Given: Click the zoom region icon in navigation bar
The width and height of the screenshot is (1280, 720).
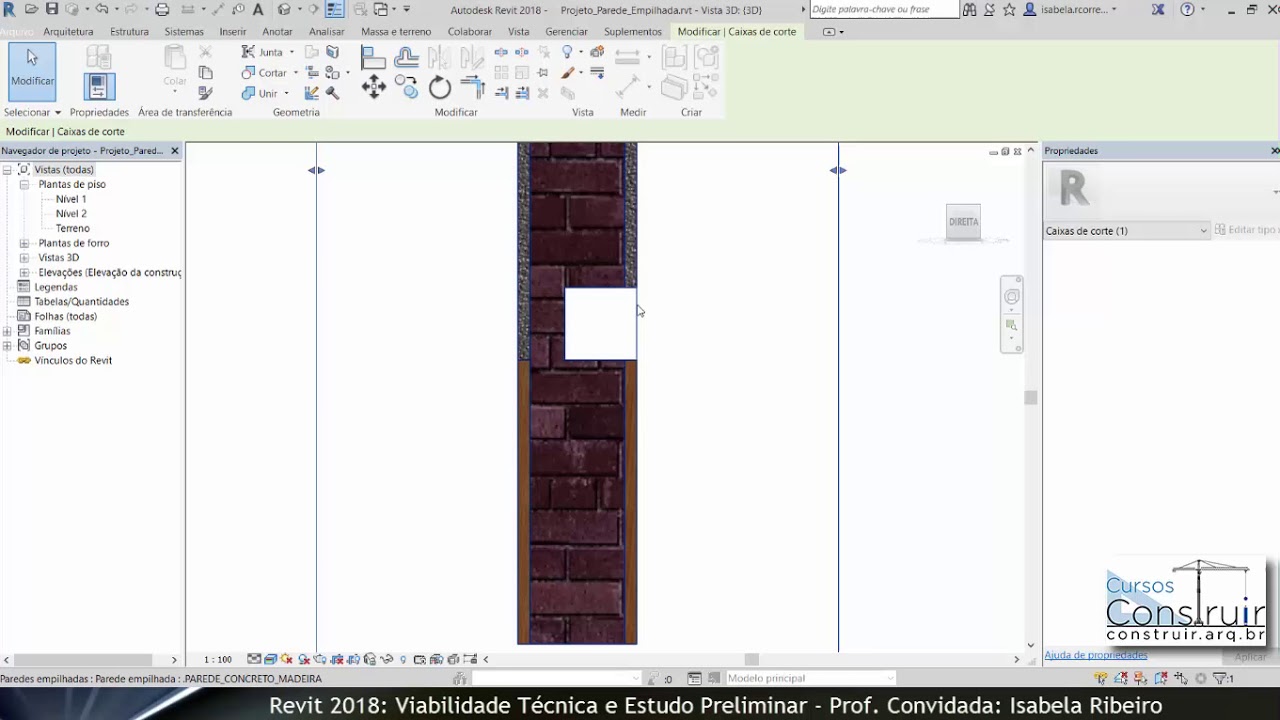Looking at the screenshot, I should [1012, 325].
